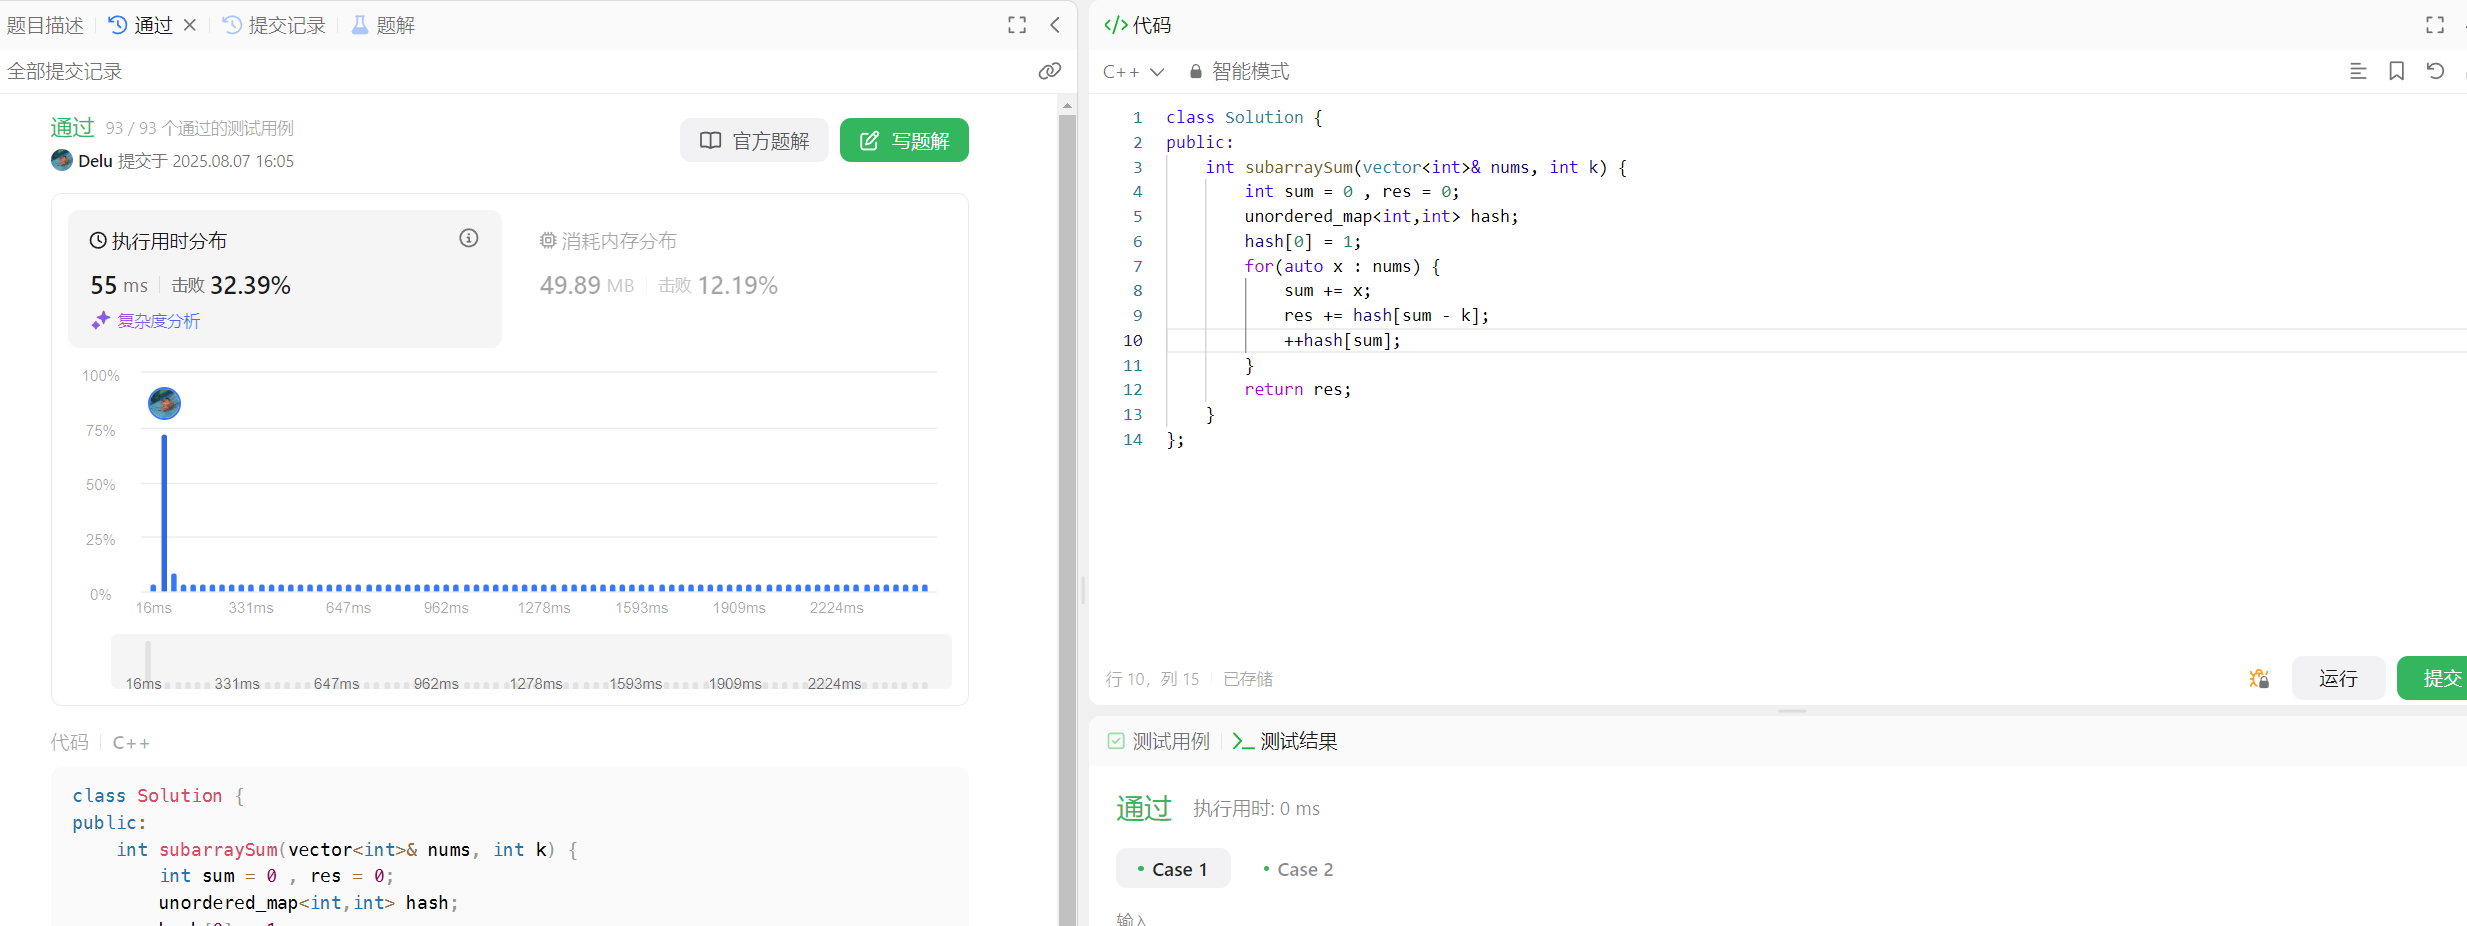
Task: Run the code with 运行 button
Action: coord(2338,678)
